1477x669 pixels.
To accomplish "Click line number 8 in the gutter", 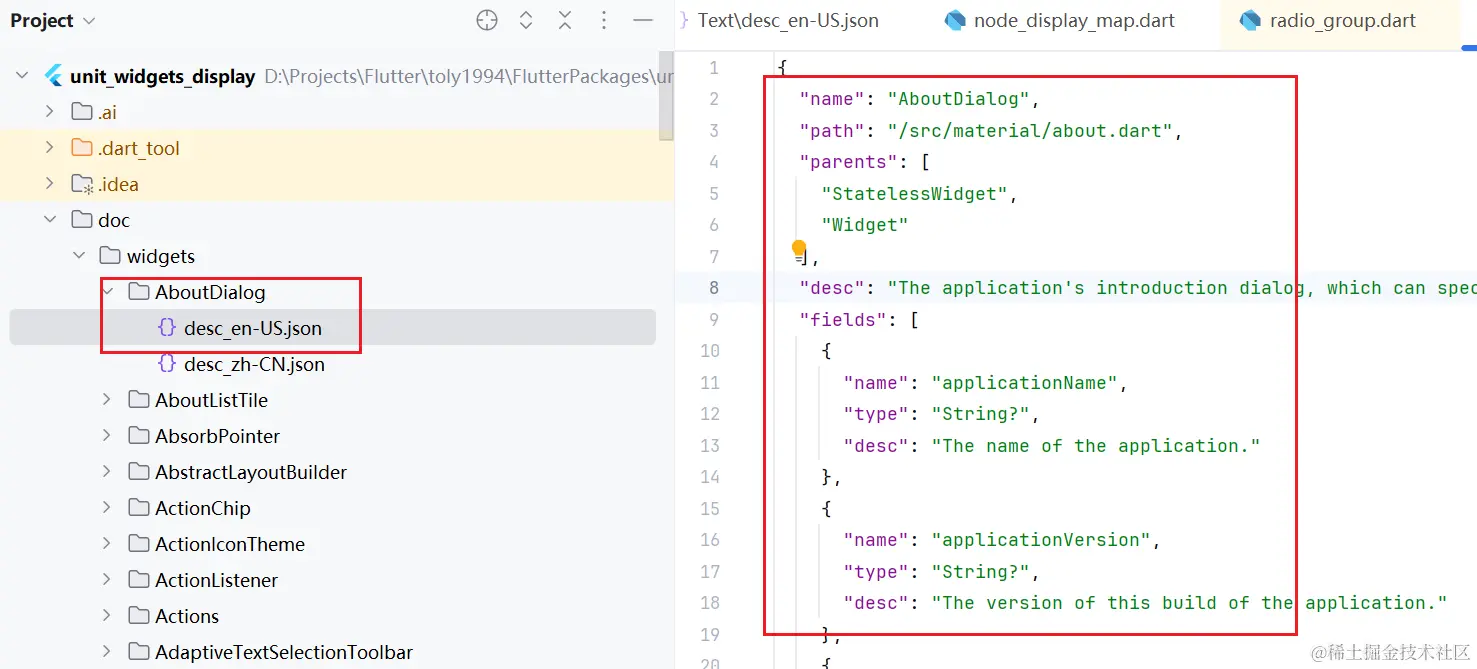I will click(713, 288).
